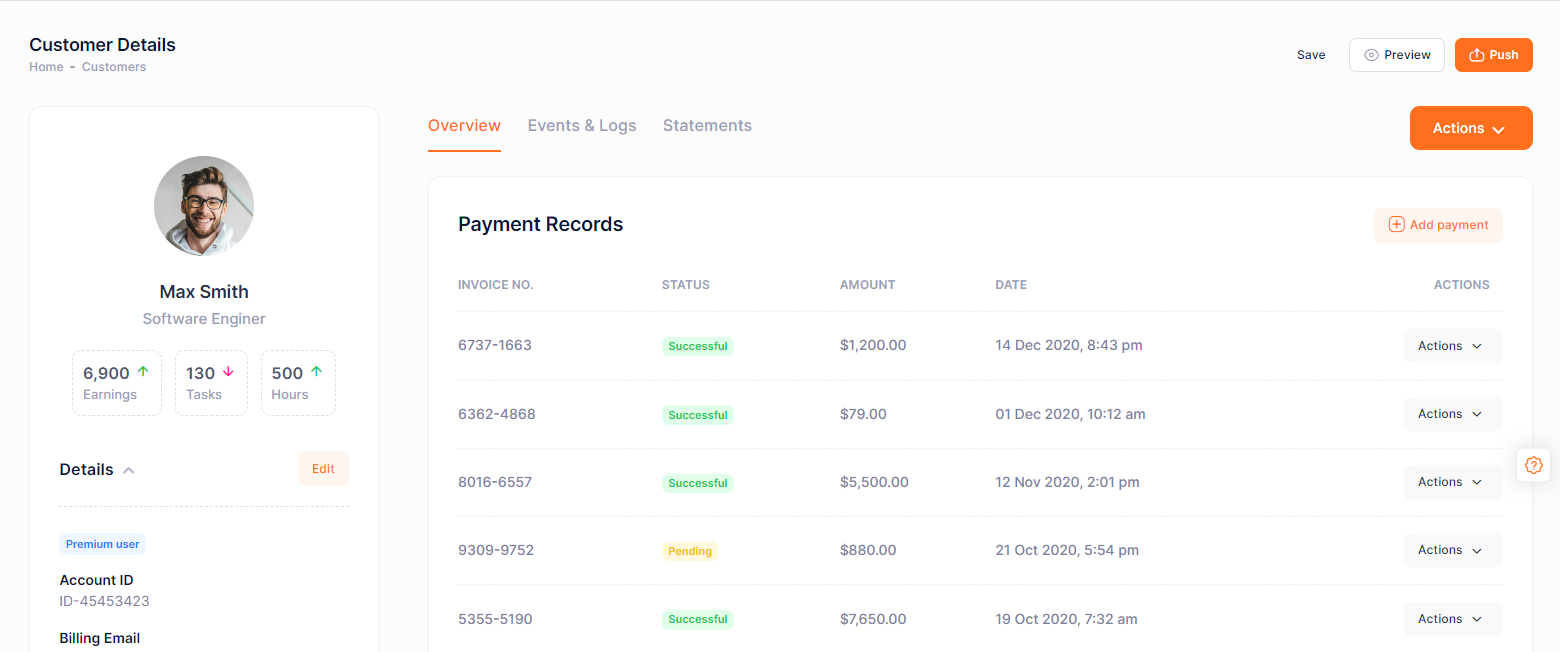1560x652 pixels.
Task: Click the plus icon beside Add payment
Action: click(1396, 225)
